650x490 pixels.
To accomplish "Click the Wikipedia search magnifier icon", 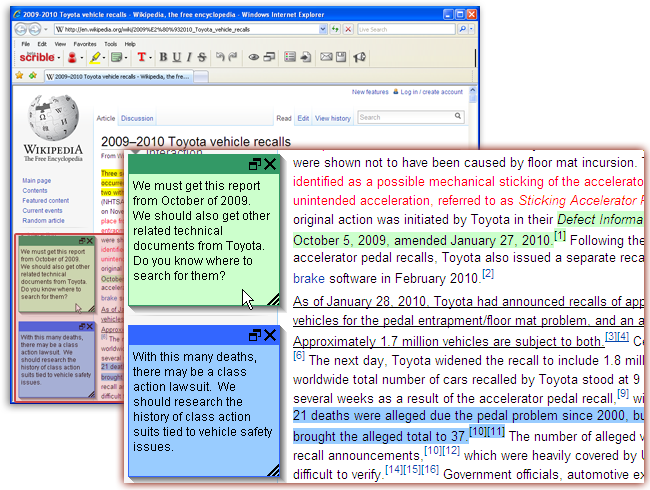I will tap(458, 116).
